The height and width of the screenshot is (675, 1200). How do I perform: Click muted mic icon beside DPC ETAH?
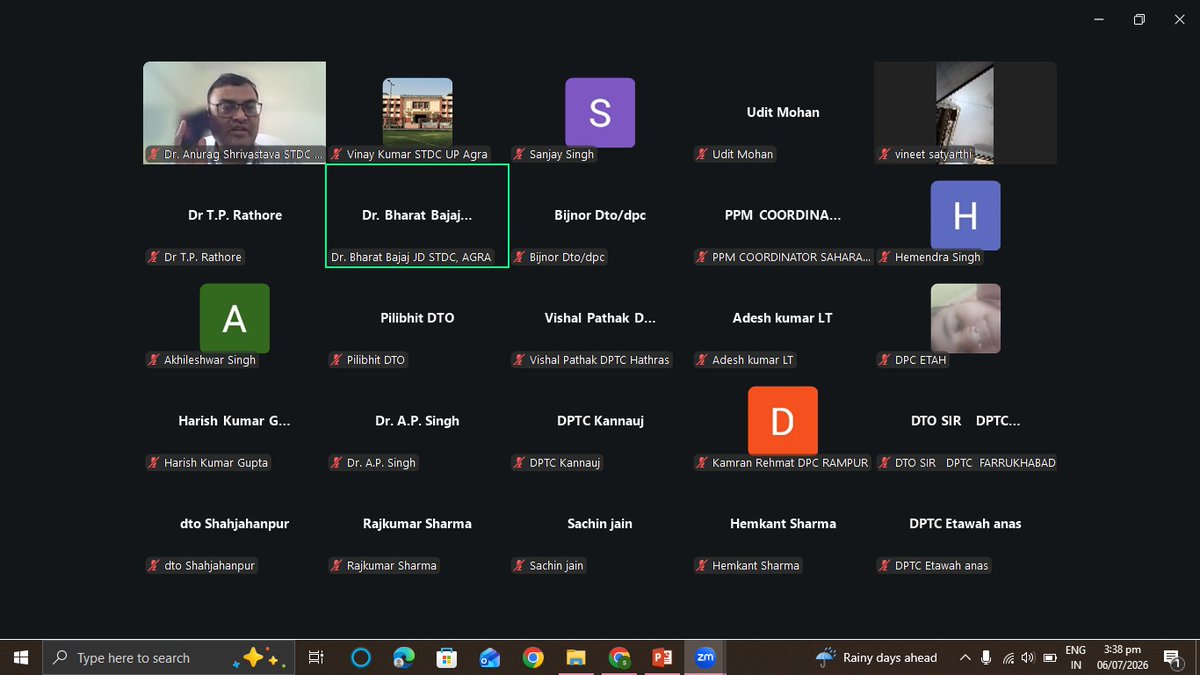[x=885, y=360]
